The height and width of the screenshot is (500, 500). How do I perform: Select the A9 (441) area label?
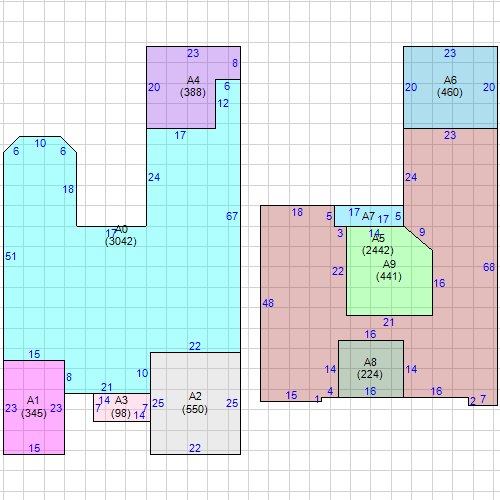(x=389, y=270)
